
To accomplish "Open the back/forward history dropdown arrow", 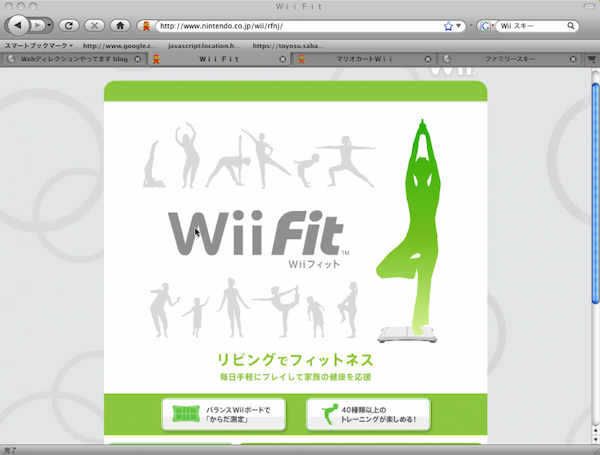I will point(49,26).
